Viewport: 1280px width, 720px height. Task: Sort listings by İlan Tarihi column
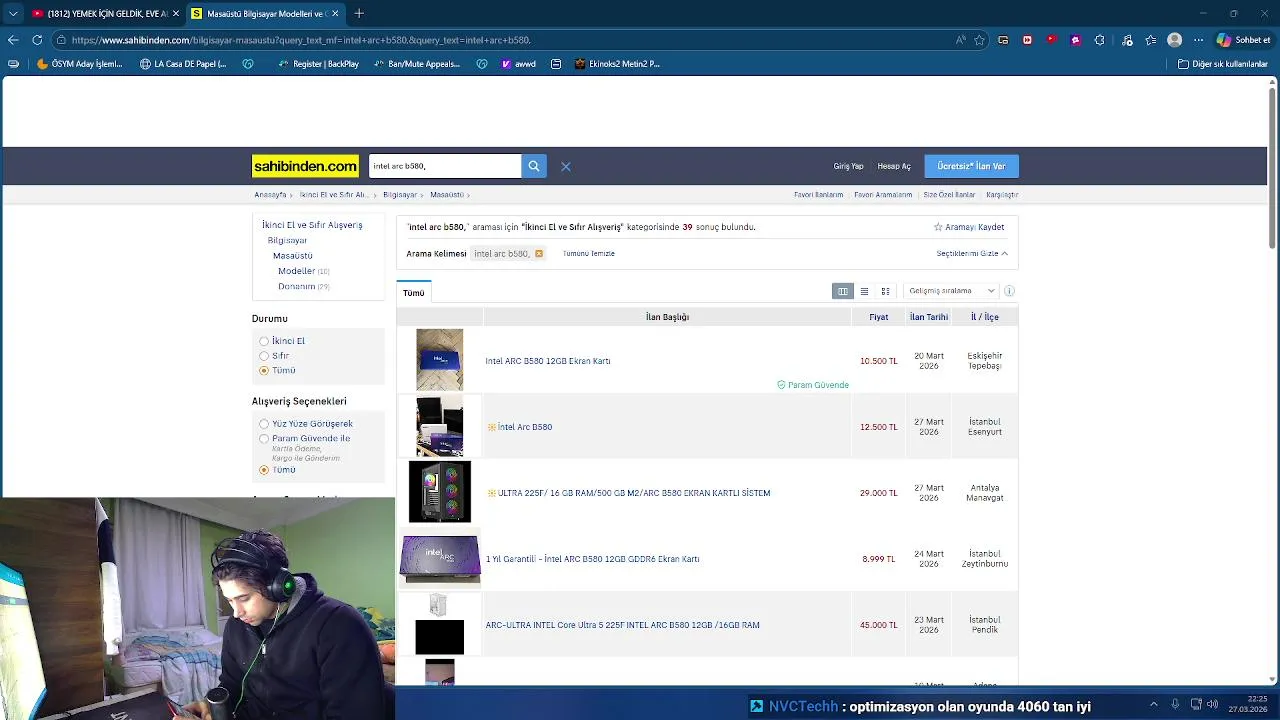tap(929, 317)
